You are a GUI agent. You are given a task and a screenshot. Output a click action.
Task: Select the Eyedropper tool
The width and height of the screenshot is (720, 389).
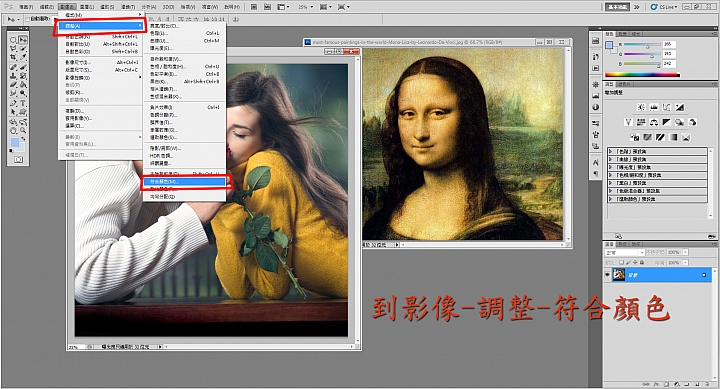[23, 57]
